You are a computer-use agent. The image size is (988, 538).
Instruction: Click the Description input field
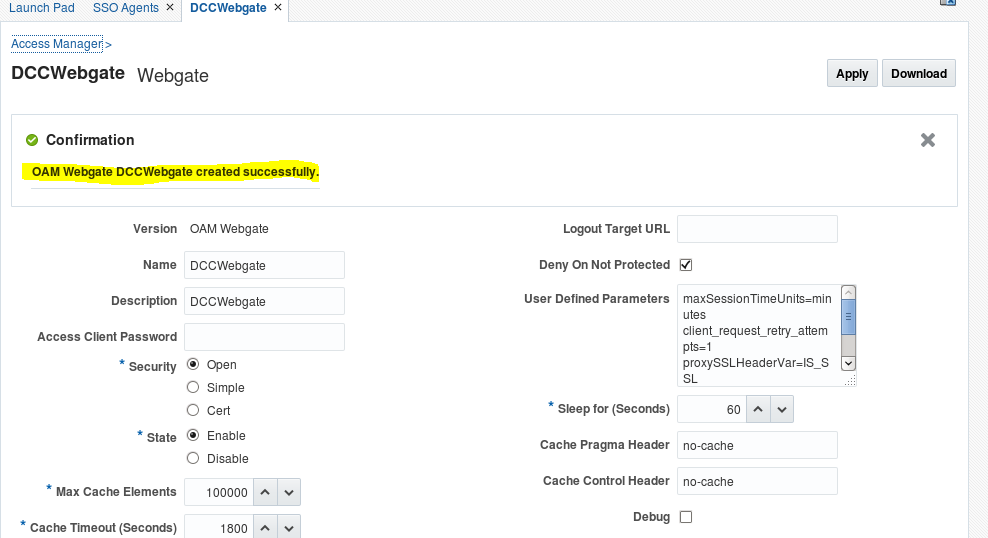click(x=264, y=301)
